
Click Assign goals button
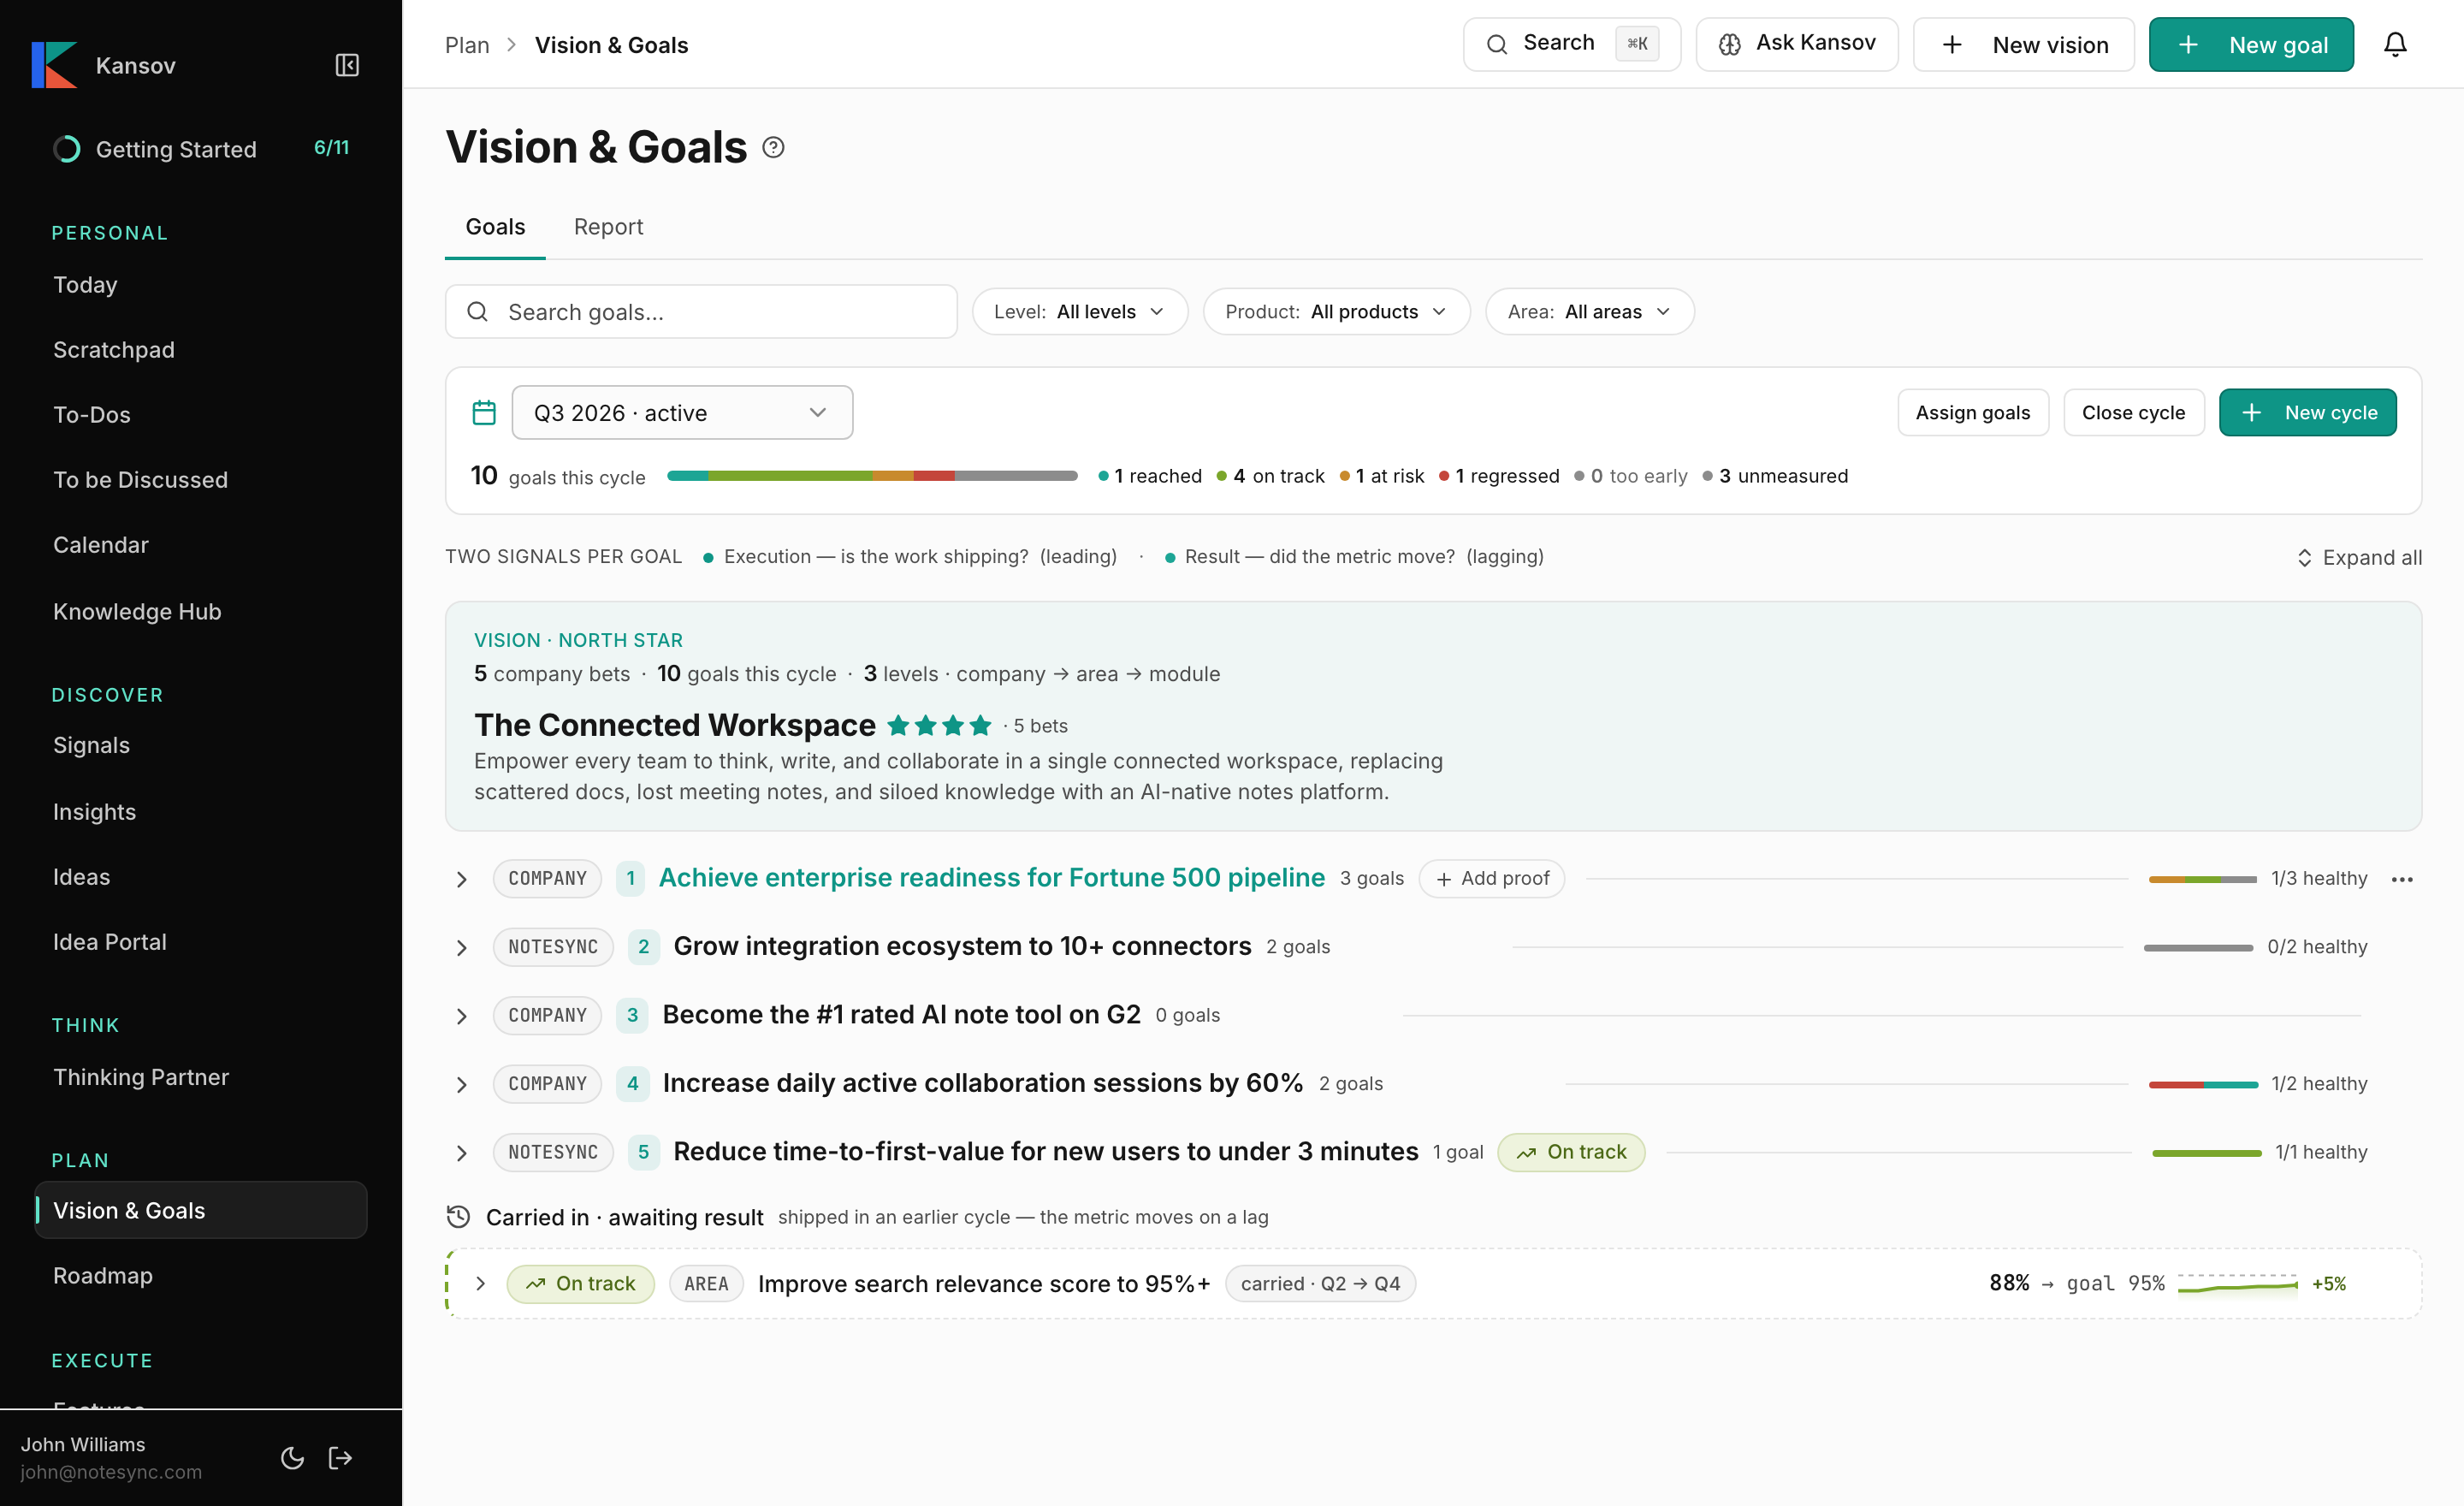point(1973,412)
